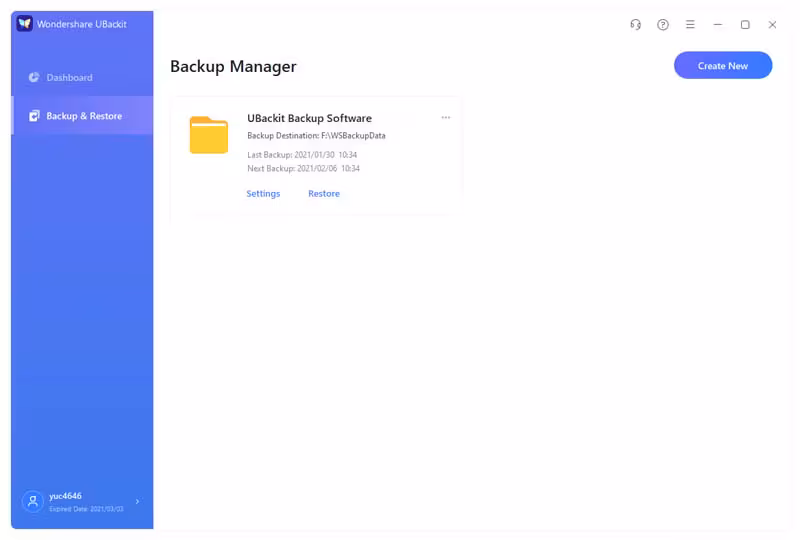Minimize the UBackit window
The image size is (800, 540).
click(x=718, y=24)
